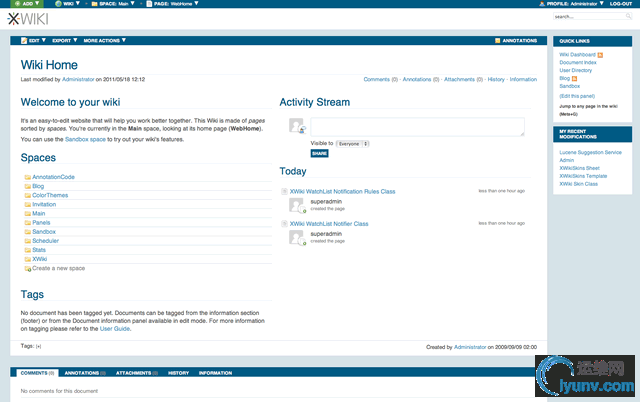This screenshot has width=640, height=402.
Task: Open the Sandbox space link in welcome text
Action: (85, 139)
